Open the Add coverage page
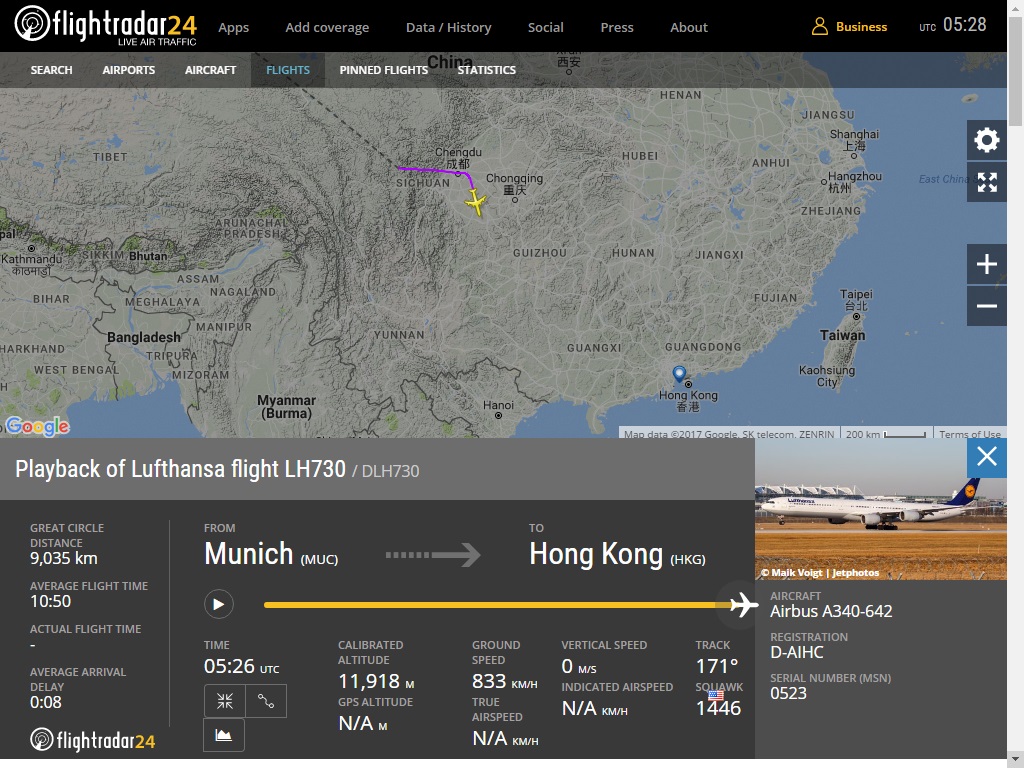Viewport: 1024px width, 768px height. pos(327,27)
